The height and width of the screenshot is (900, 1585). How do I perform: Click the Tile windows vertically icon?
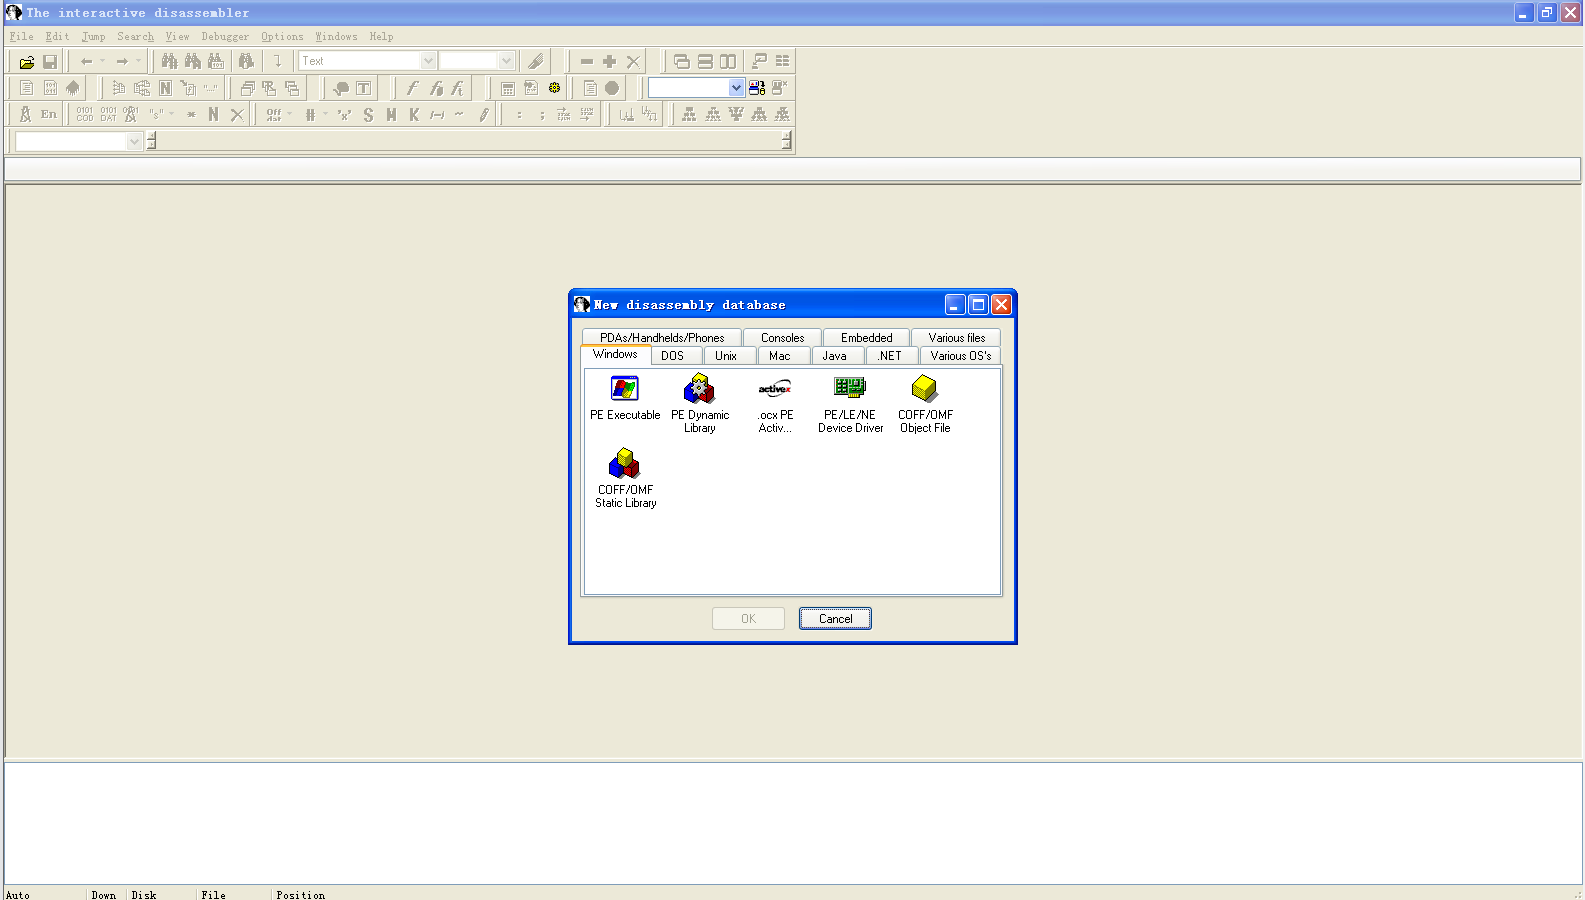coord(728,61)
